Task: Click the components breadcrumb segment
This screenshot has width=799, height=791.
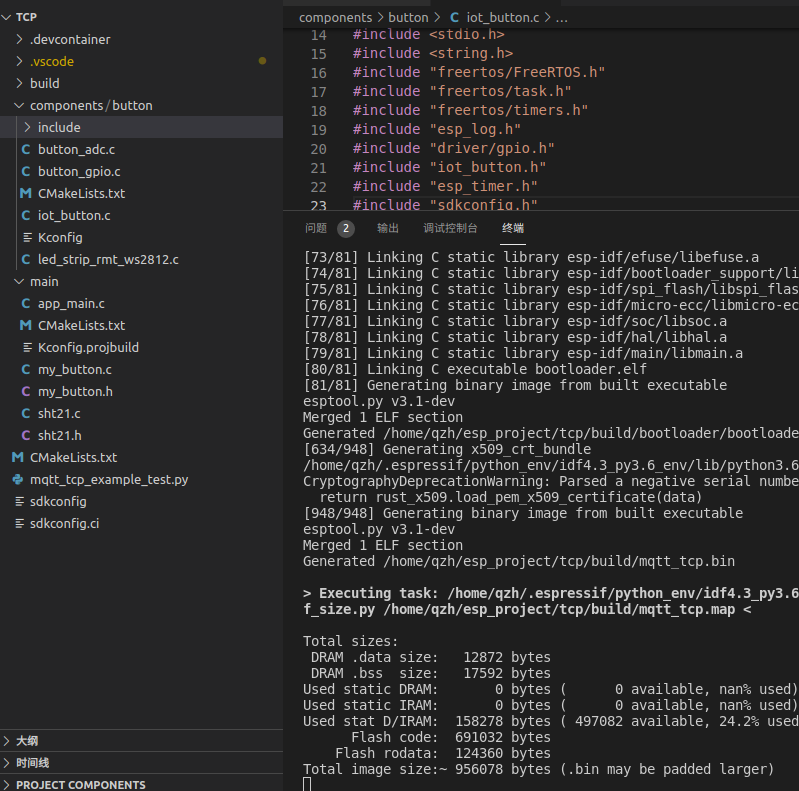Action: [x=336, y=17]
